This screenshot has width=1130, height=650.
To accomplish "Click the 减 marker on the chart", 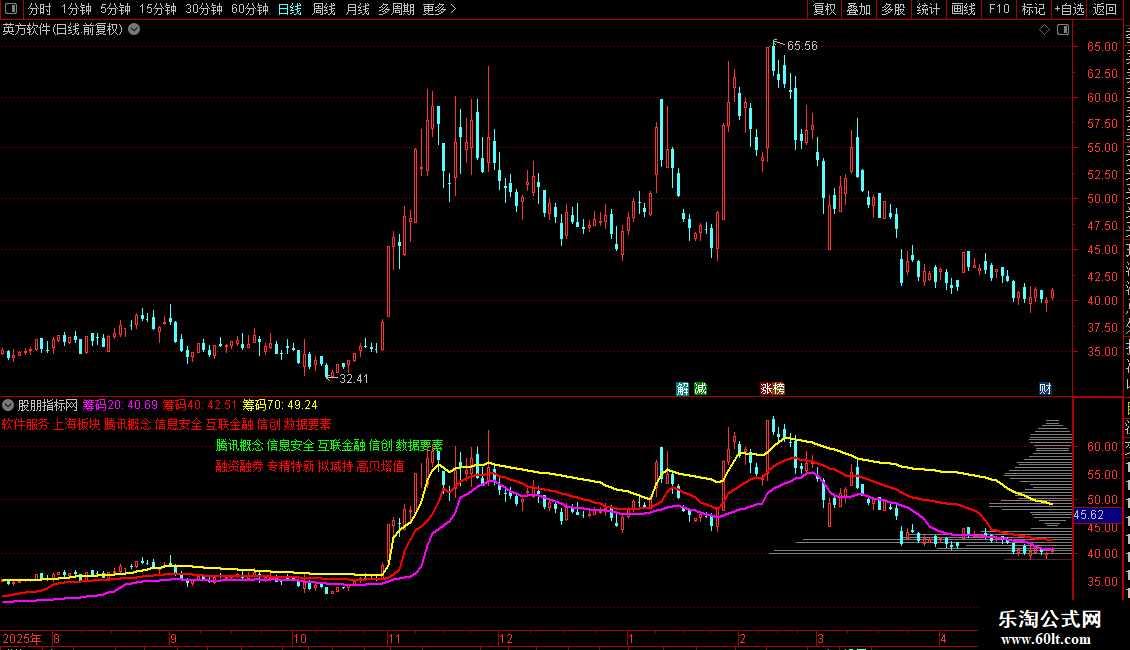I will pos(700,389).
